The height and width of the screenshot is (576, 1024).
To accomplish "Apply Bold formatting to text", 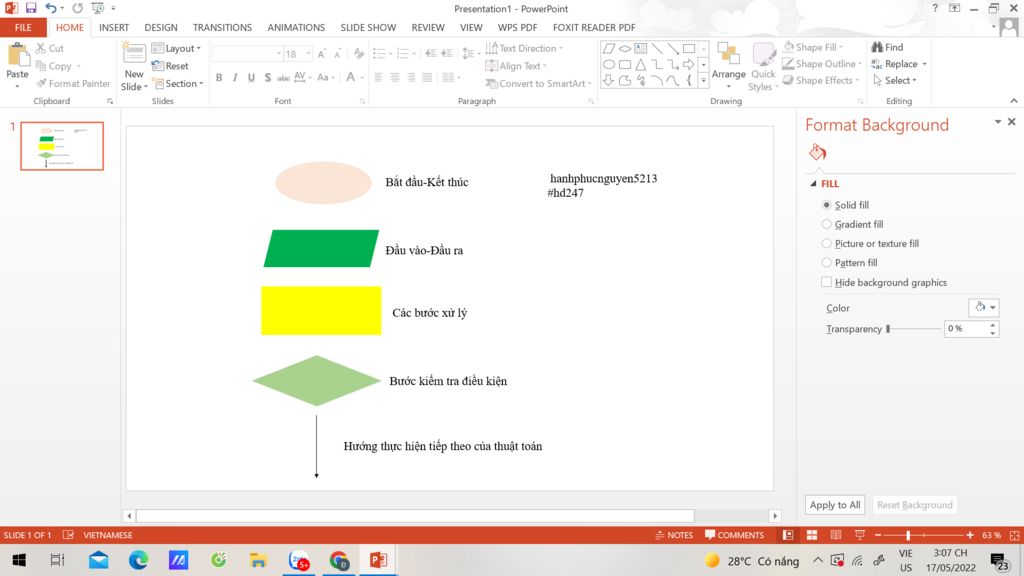I will tap(219, 78).
